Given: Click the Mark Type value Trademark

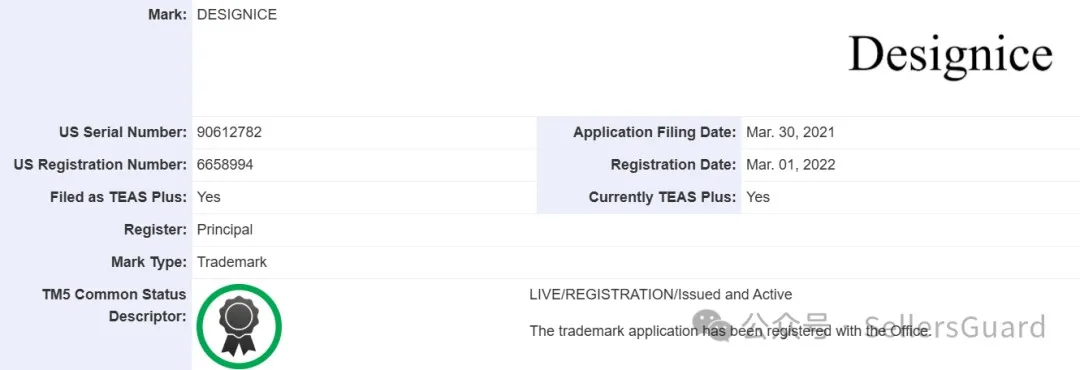Looking at the screenshot, I should [231, 262].
